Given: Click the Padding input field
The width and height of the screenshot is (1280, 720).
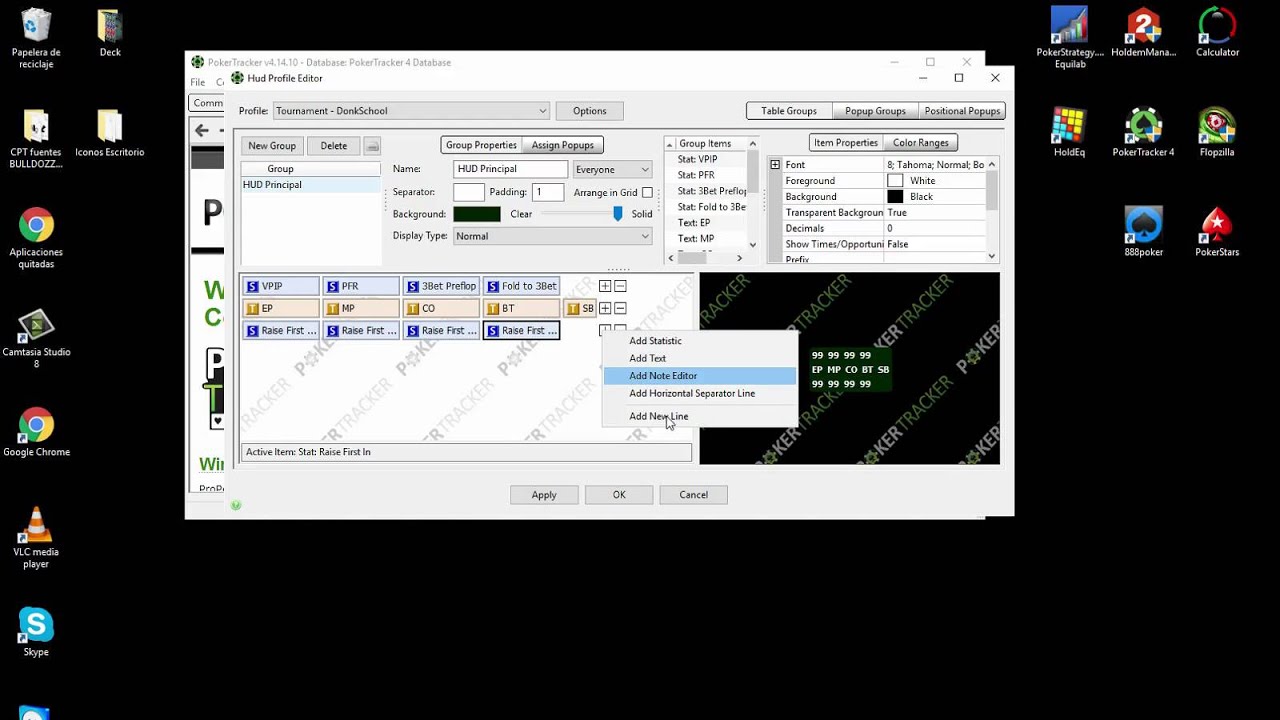Looking at the screenshot, I should click(x=547, y=192).
